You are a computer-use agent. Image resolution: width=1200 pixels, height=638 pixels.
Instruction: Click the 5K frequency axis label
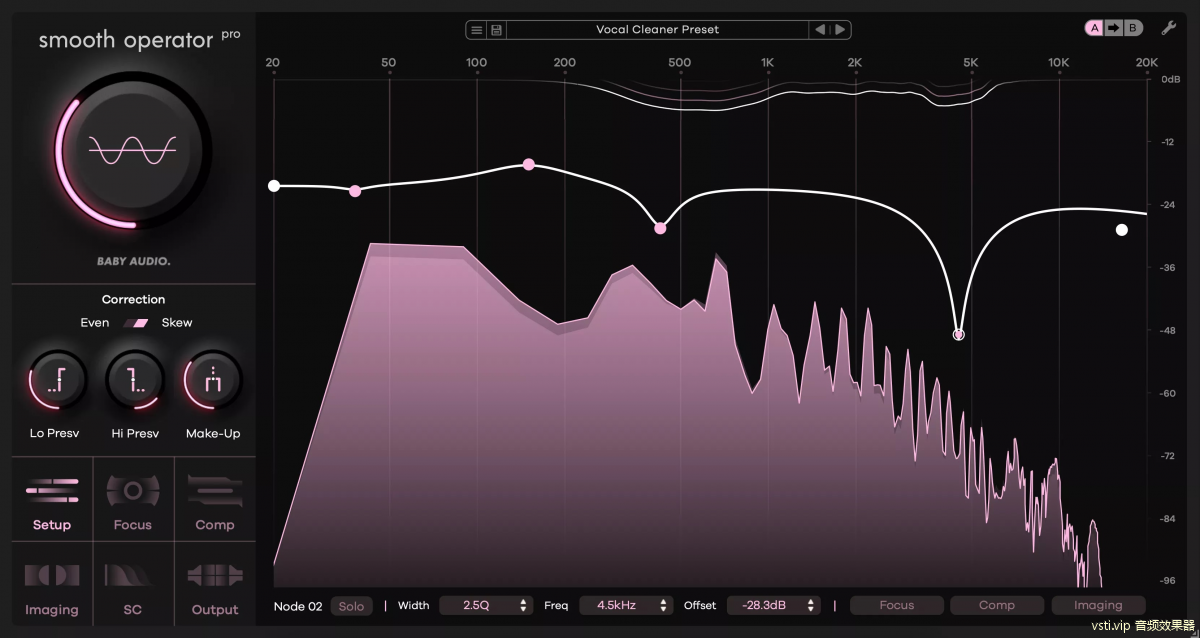pos(970,62)
